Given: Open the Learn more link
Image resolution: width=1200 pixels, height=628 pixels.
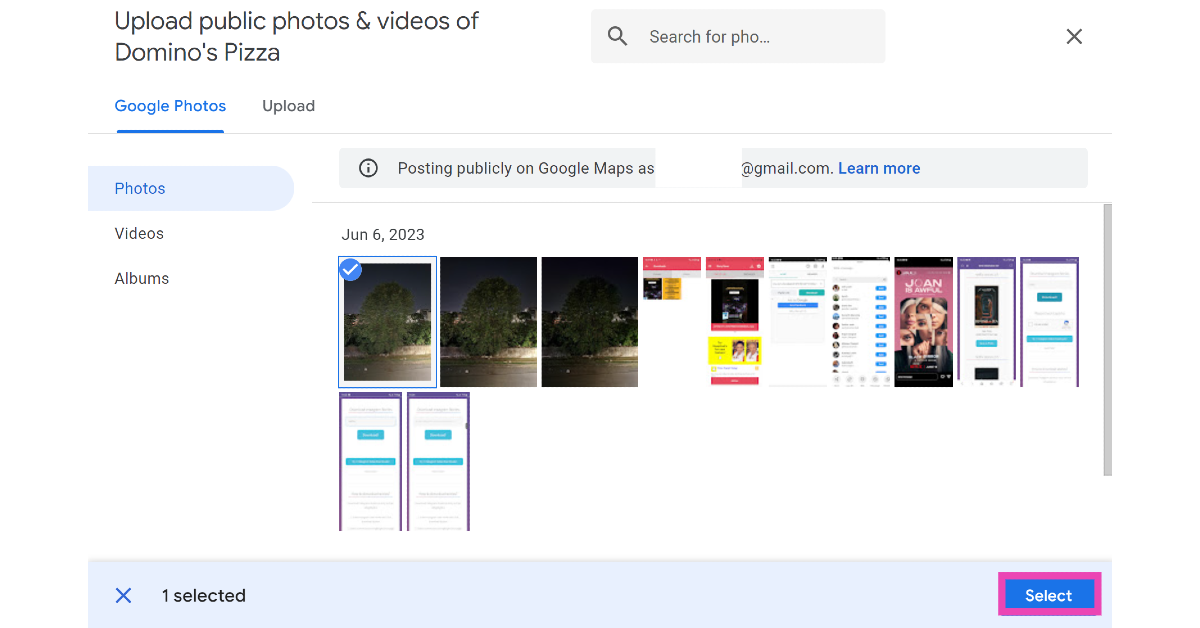Looking at the screenshot, I should [879, 168].
